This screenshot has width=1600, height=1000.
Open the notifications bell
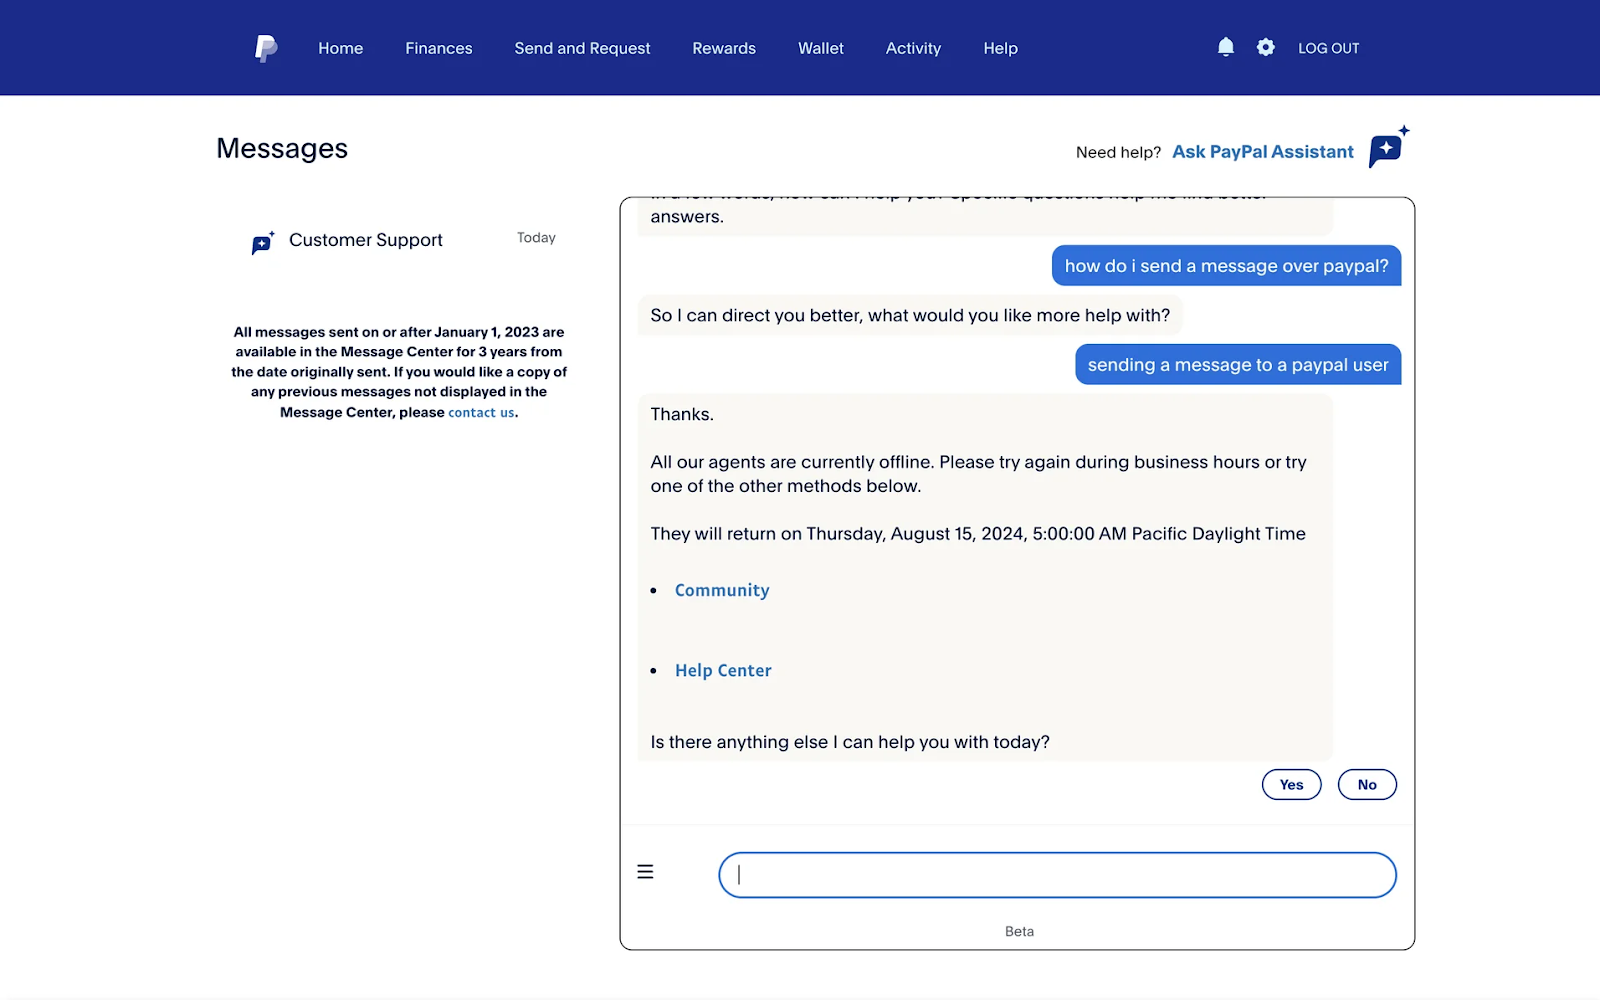click(x=1225, y=47)
